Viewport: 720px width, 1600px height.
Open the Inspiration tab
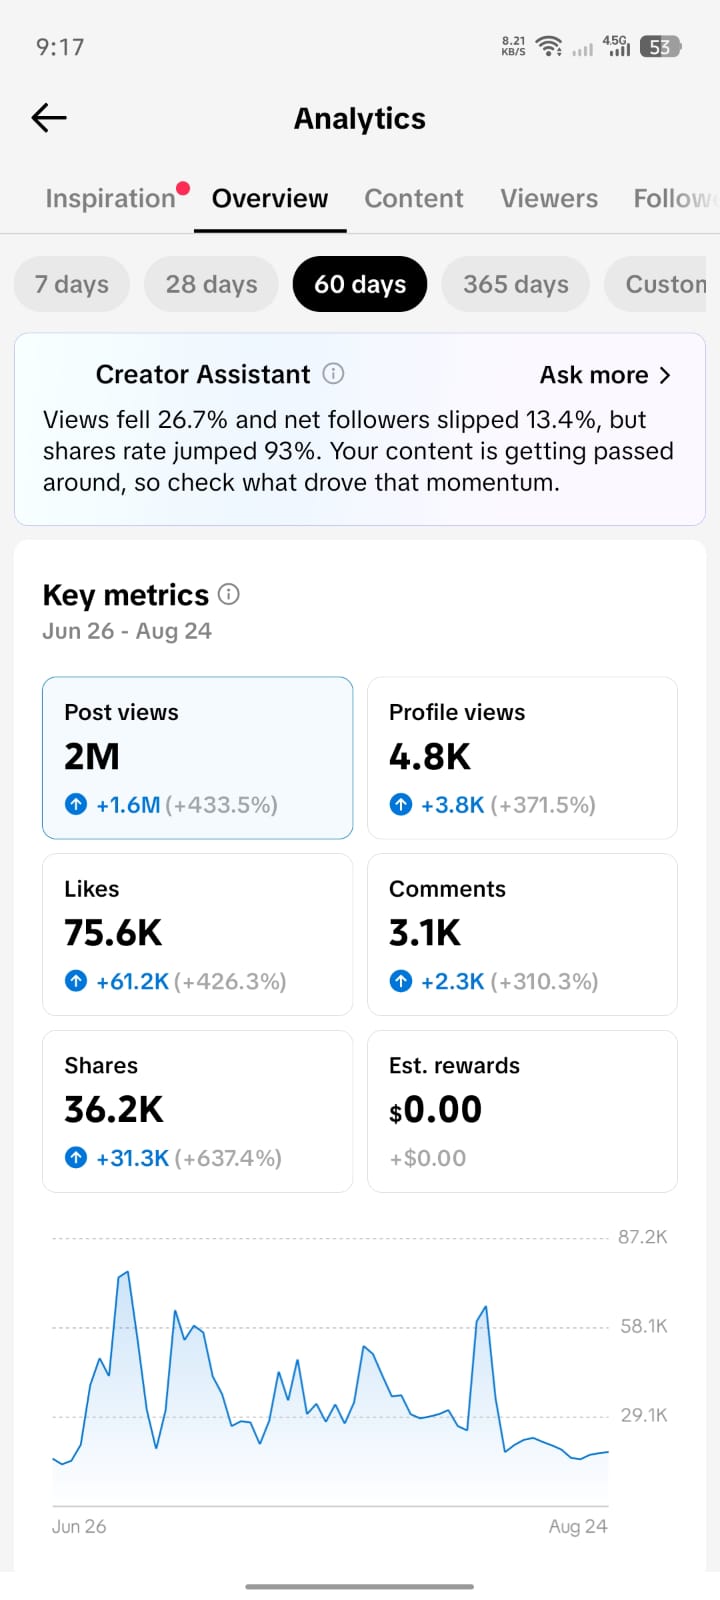[110, 198]
